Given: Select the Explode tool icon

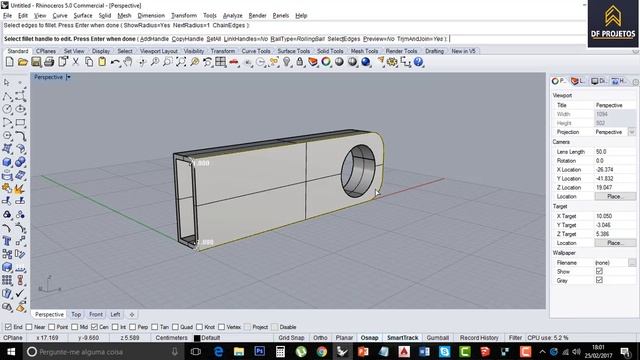Looking at the screenshot, I should 20,189.
